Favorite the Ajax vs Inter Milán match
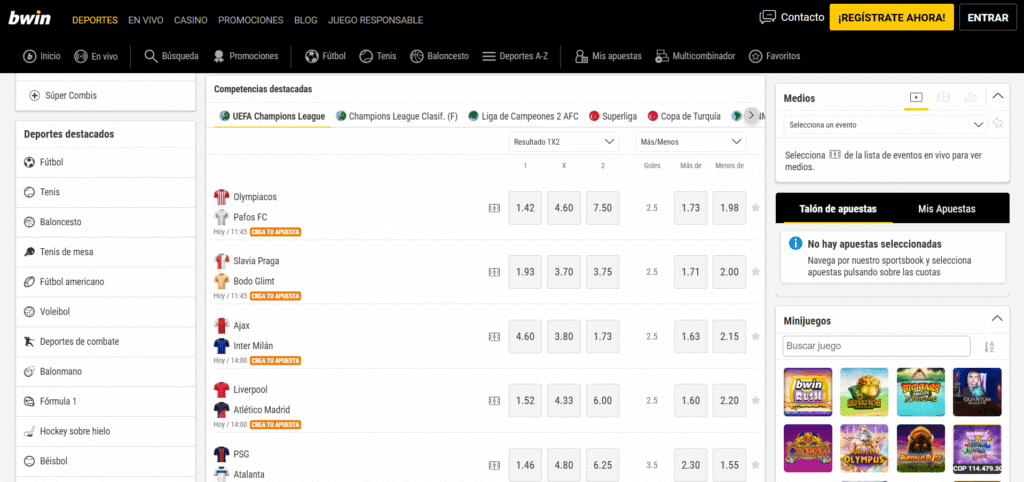 coord(756,336)
